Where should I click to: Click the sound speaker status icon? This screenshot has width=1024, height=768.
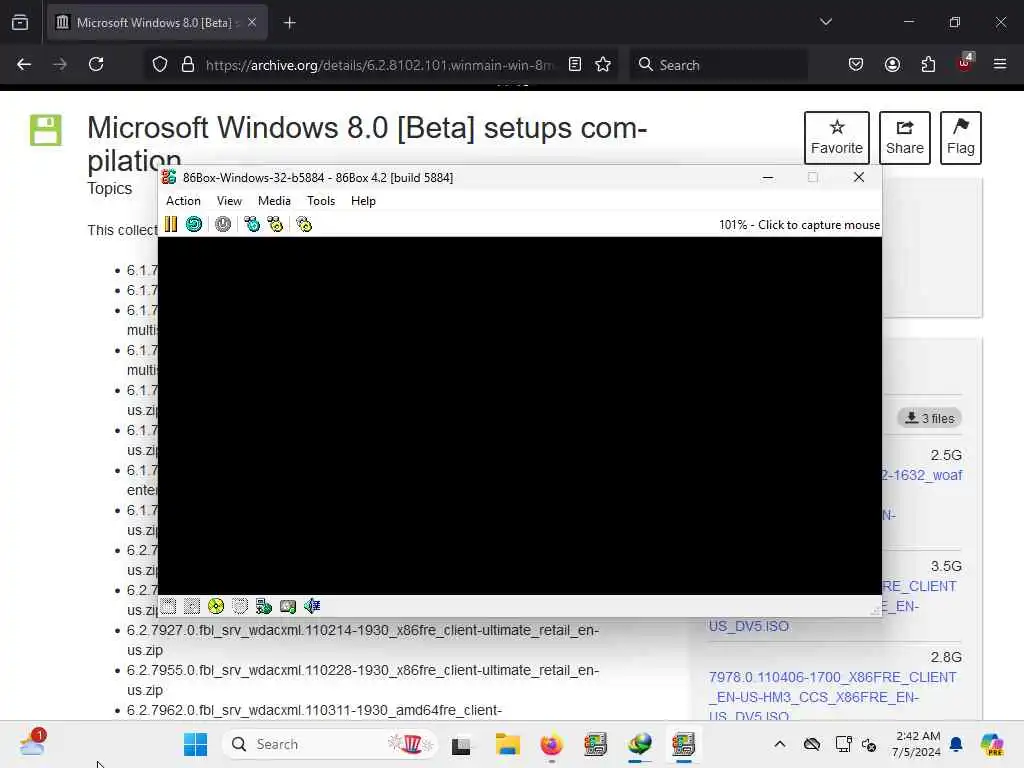point(312,606)
